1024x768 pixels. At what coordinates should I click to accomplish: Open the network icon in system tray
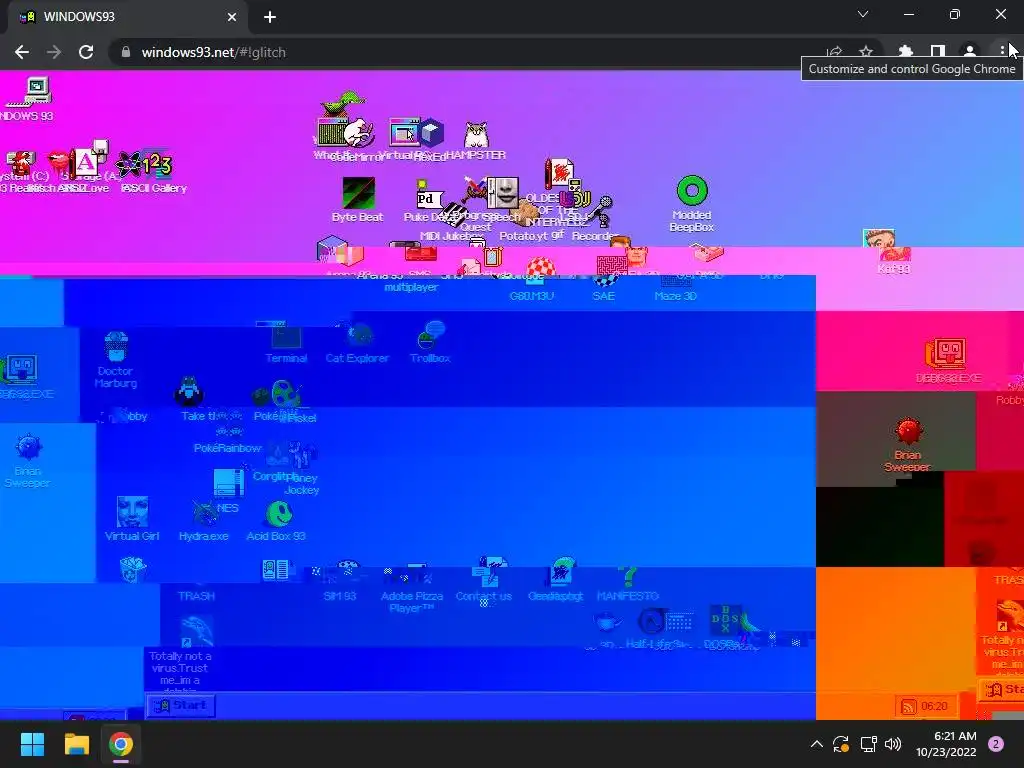(868, 744)
